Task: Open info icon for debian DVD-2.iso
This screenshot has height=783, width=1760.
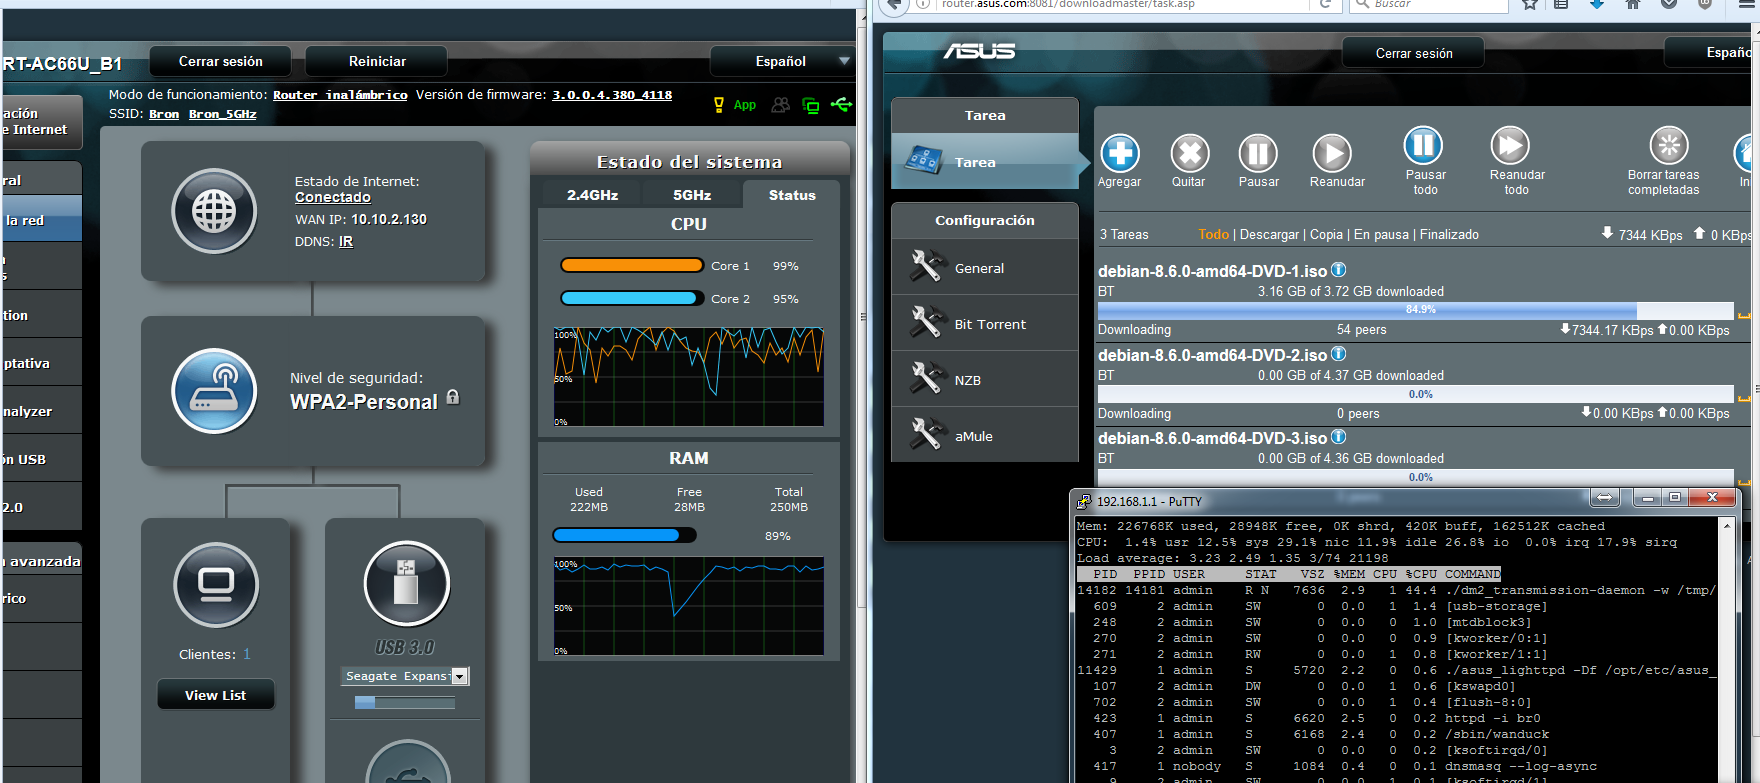Action: [1339, 354]
